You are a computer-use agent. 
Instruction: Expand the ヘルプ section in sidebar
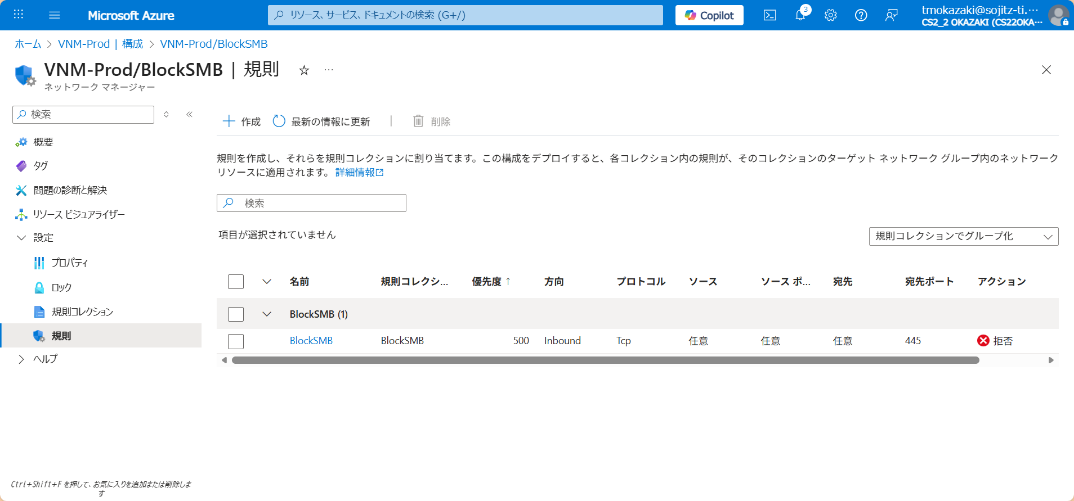click(22, 359)
